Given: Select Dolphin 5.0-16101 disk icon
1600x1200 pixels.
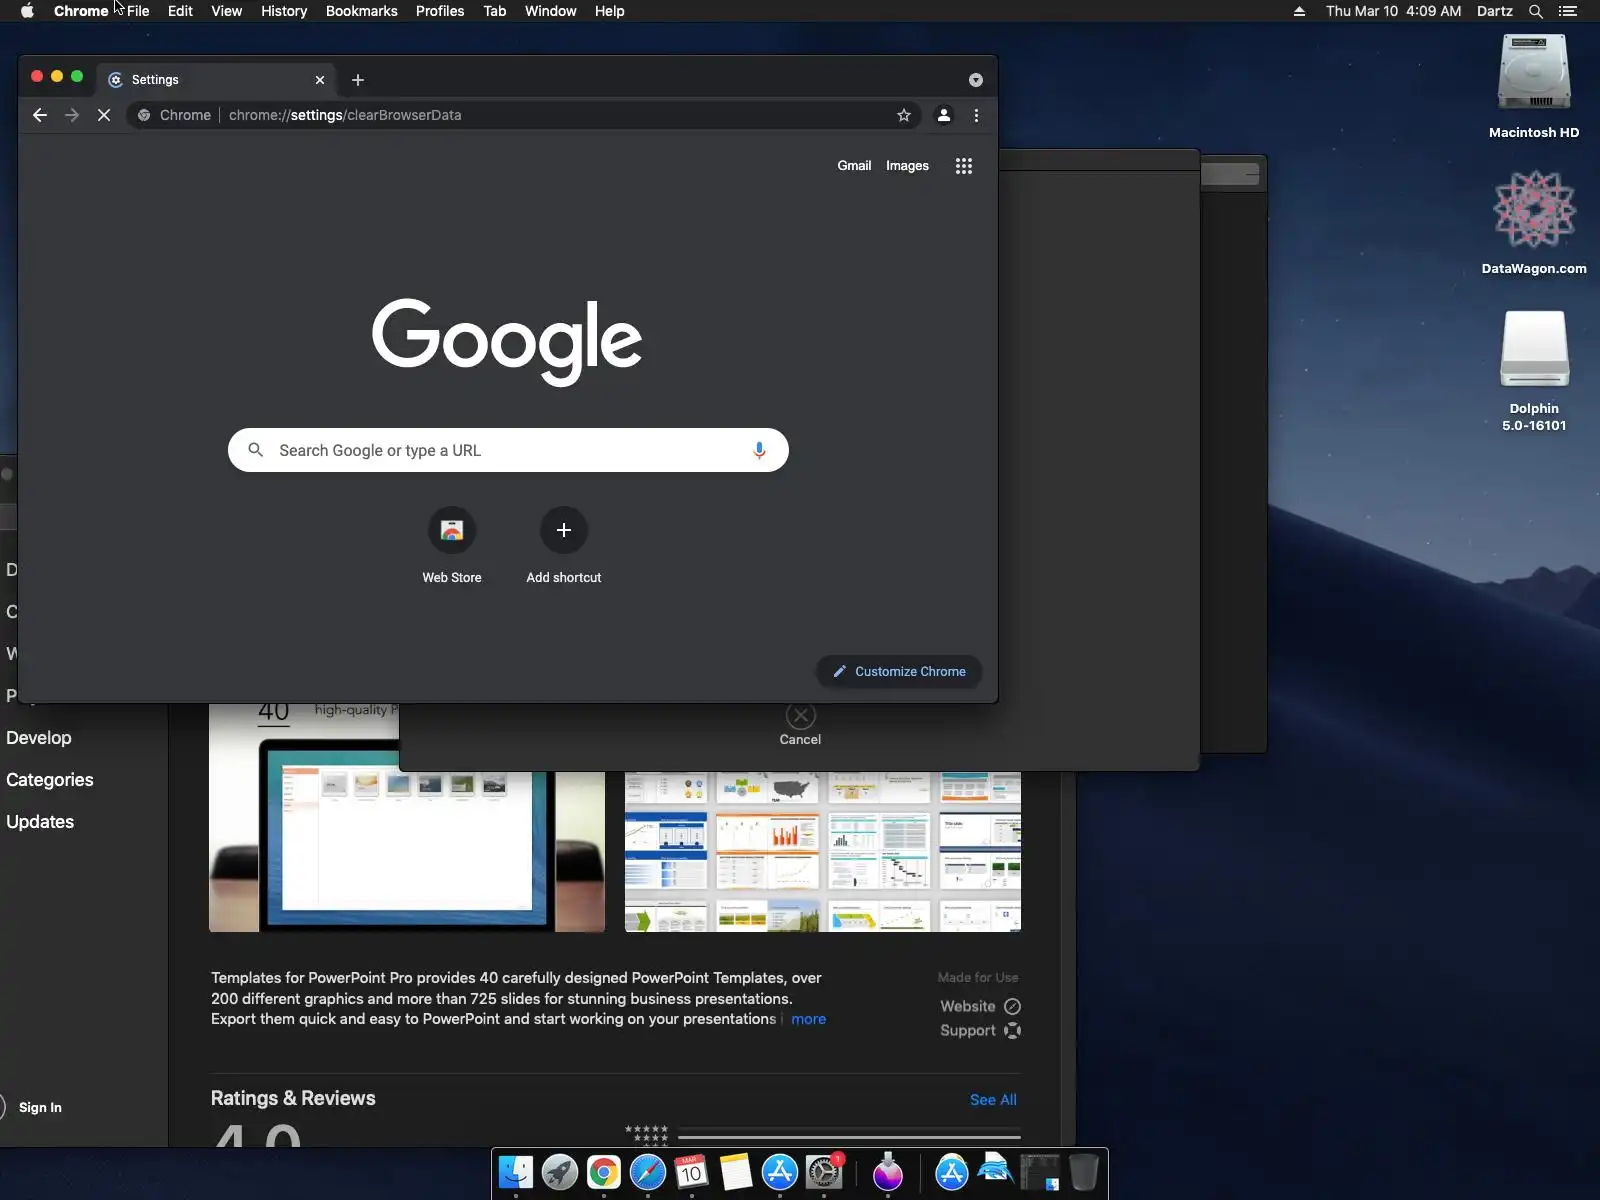Looking at the screenshot, I should 1534,371.
